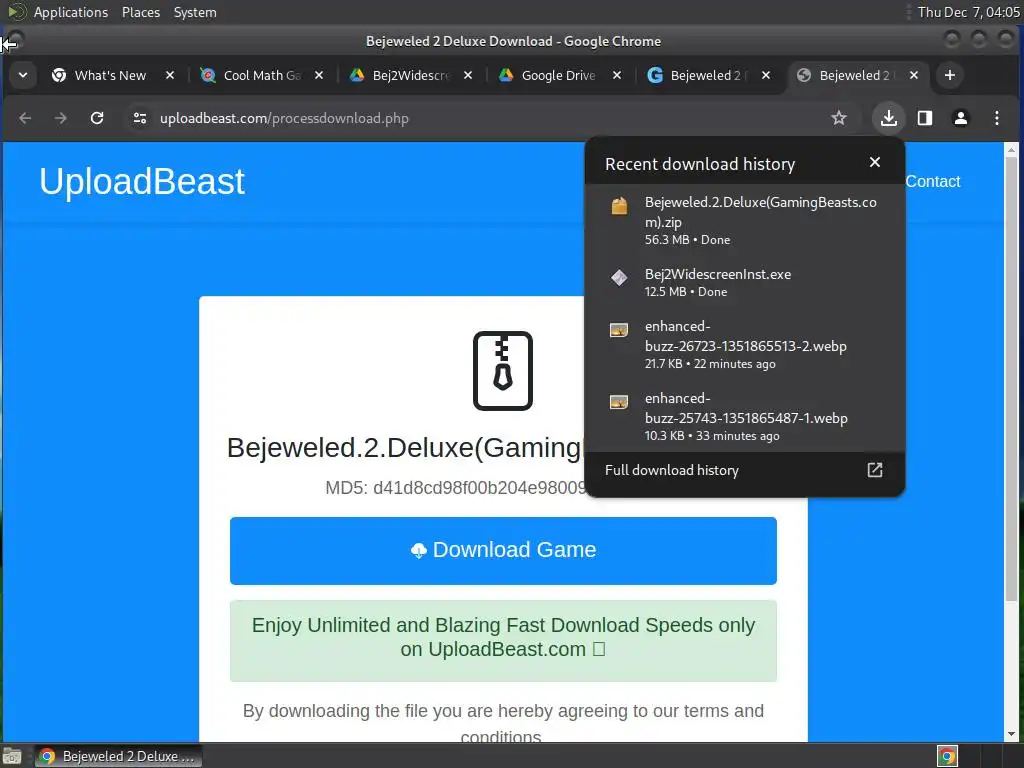
Task: Close the Bej2Widescreen tab
Action: pos(468,75)
